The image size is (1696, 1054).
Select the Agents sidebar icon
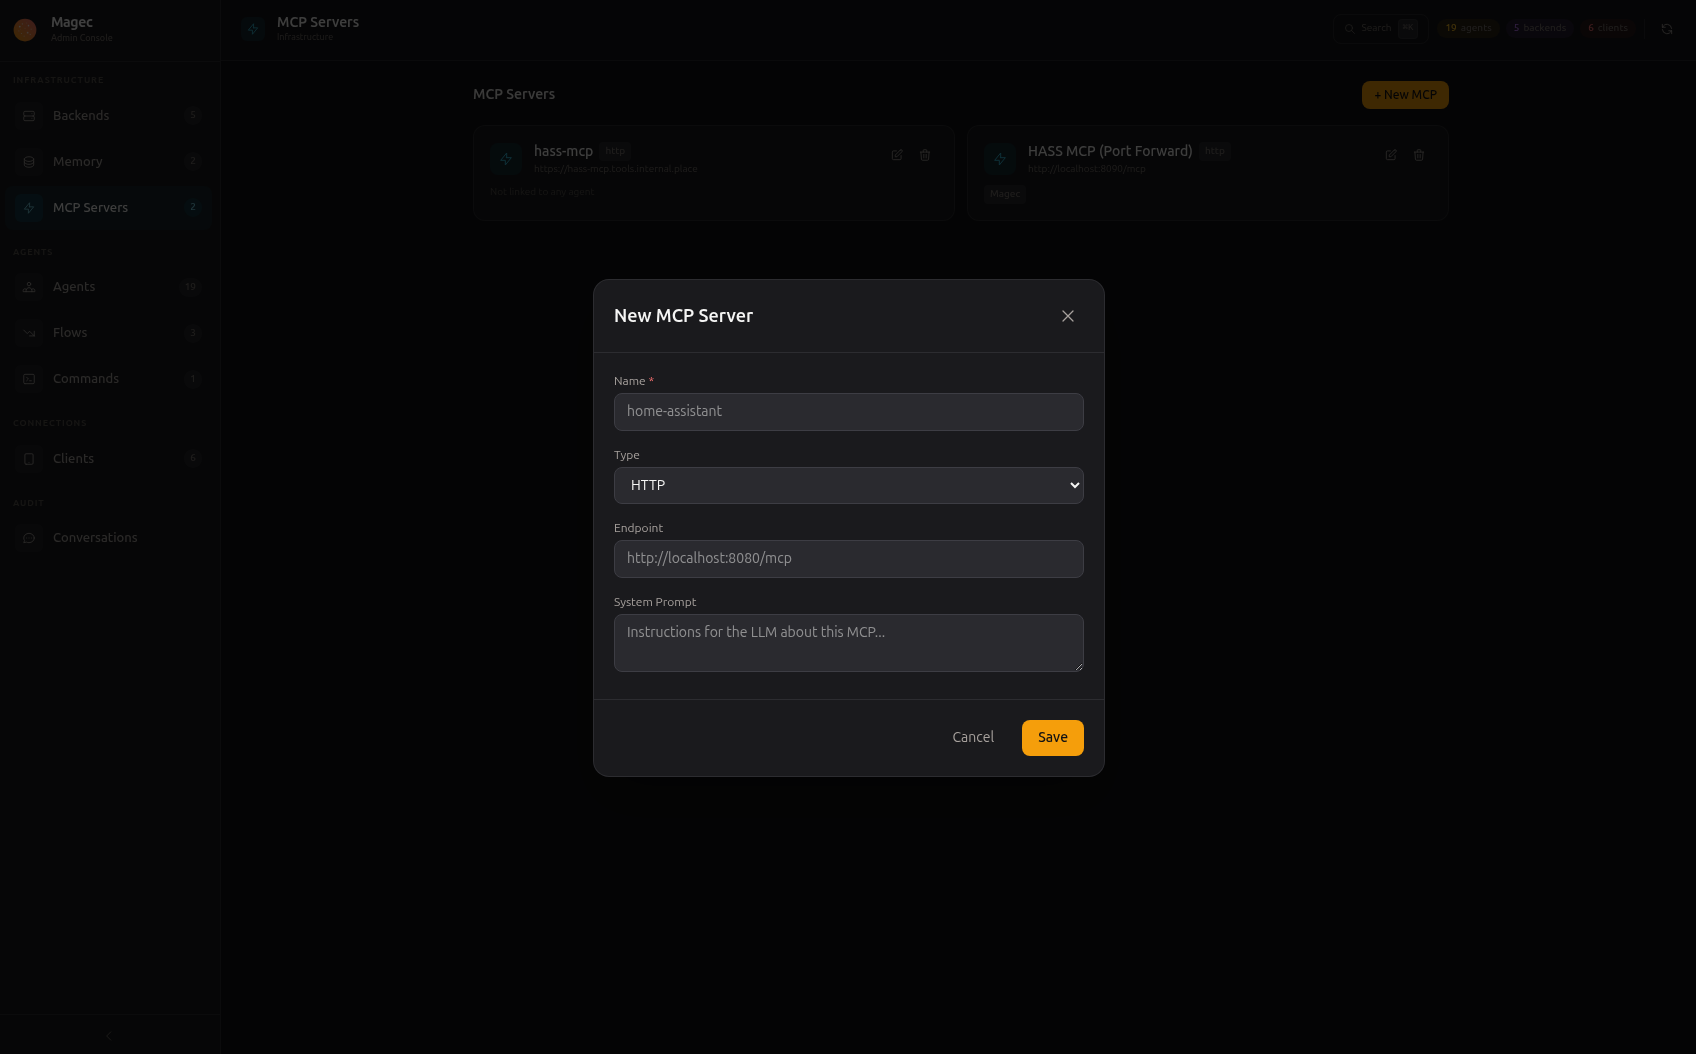[28, 287]
